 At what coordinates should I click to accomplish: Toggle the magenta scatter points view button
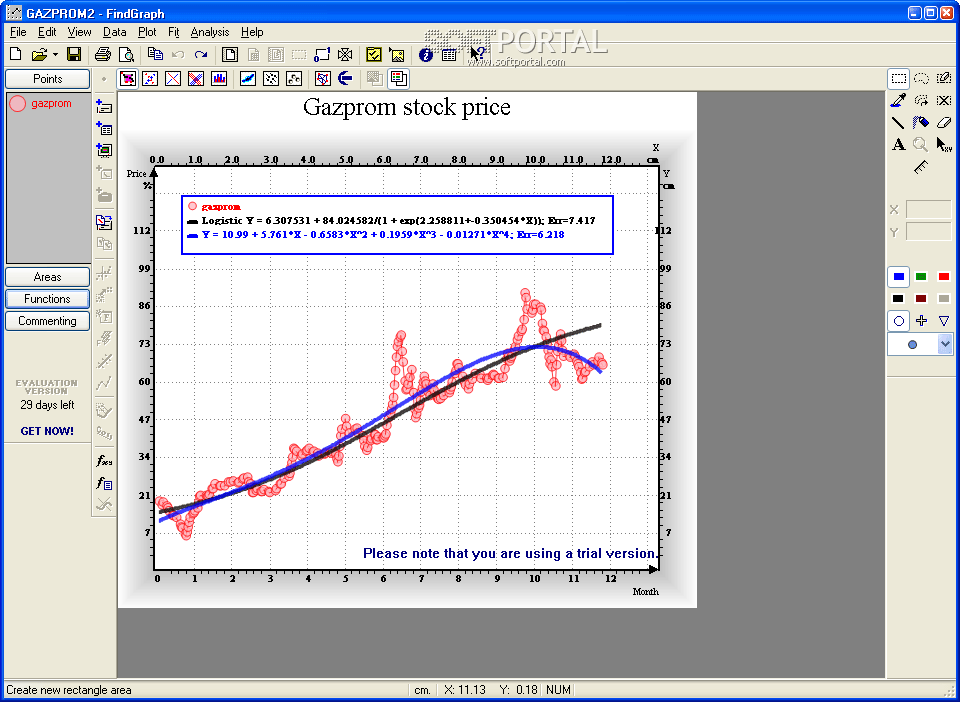128,78
